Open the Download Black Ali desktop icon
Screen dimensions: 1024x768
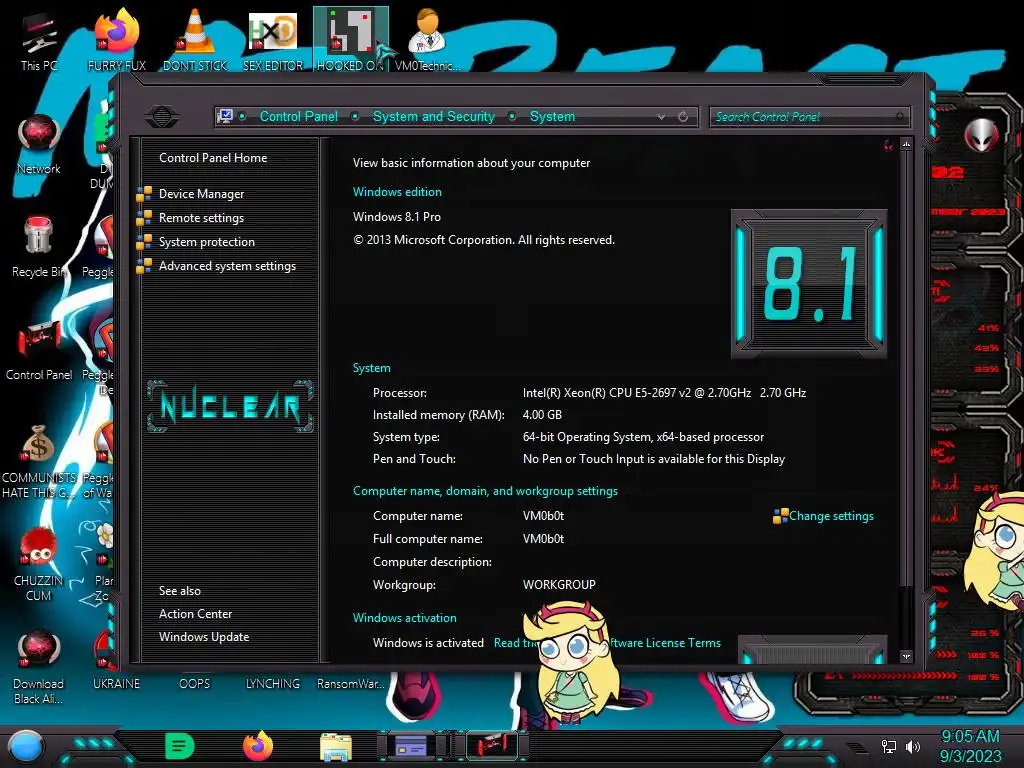39,667
